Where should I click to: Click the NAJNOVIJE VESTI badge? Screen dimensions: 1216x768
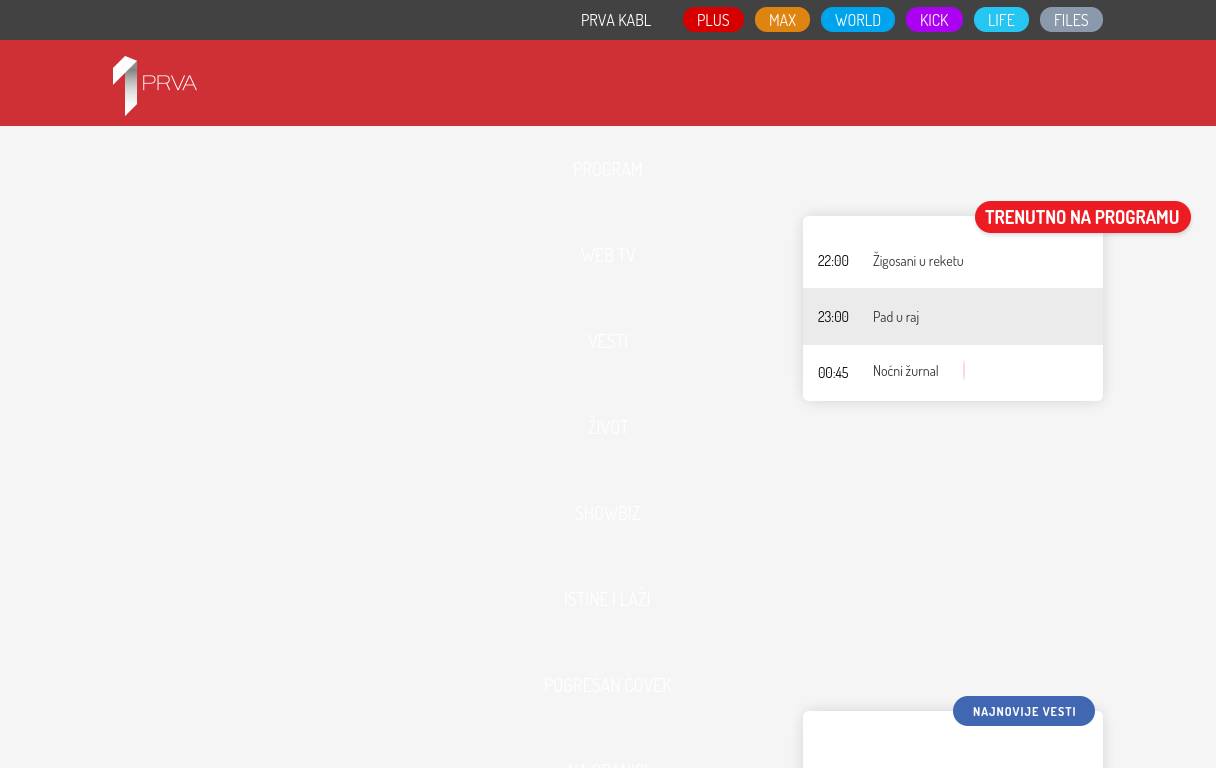[1023, 711]
